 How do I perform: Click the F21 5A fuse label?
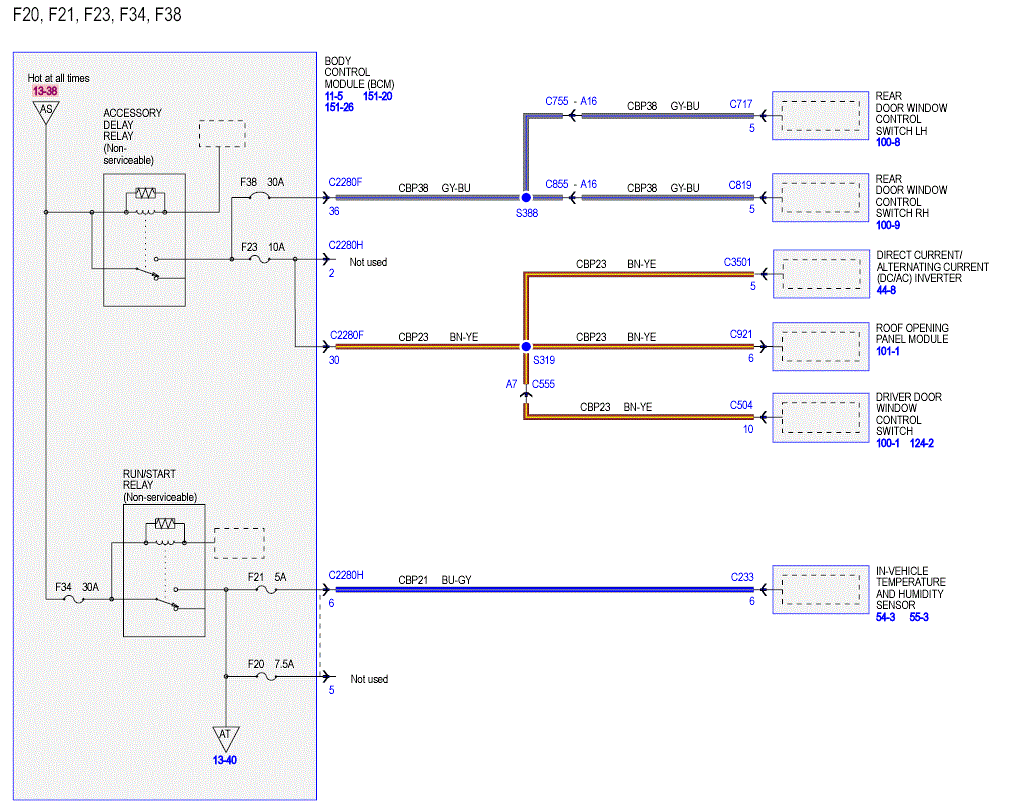coord(267,577)
